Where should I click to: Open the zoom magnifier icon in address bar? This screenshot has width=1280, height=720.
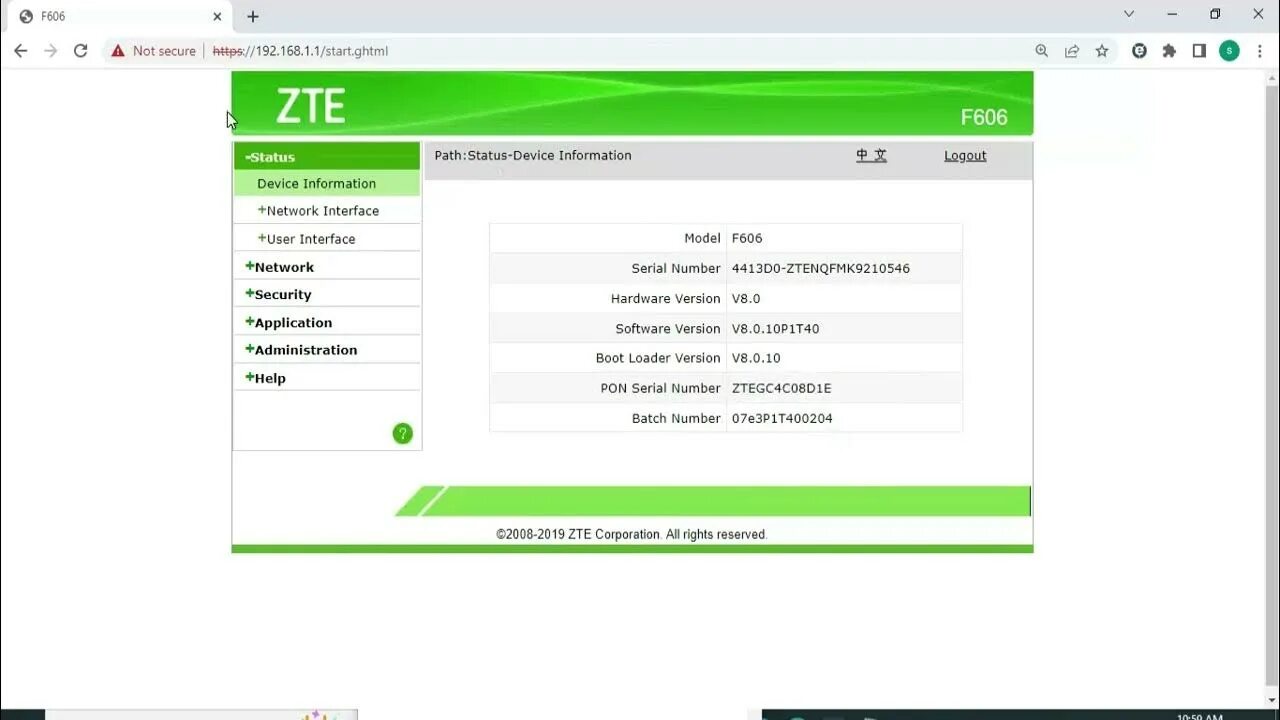[1042, 51]
